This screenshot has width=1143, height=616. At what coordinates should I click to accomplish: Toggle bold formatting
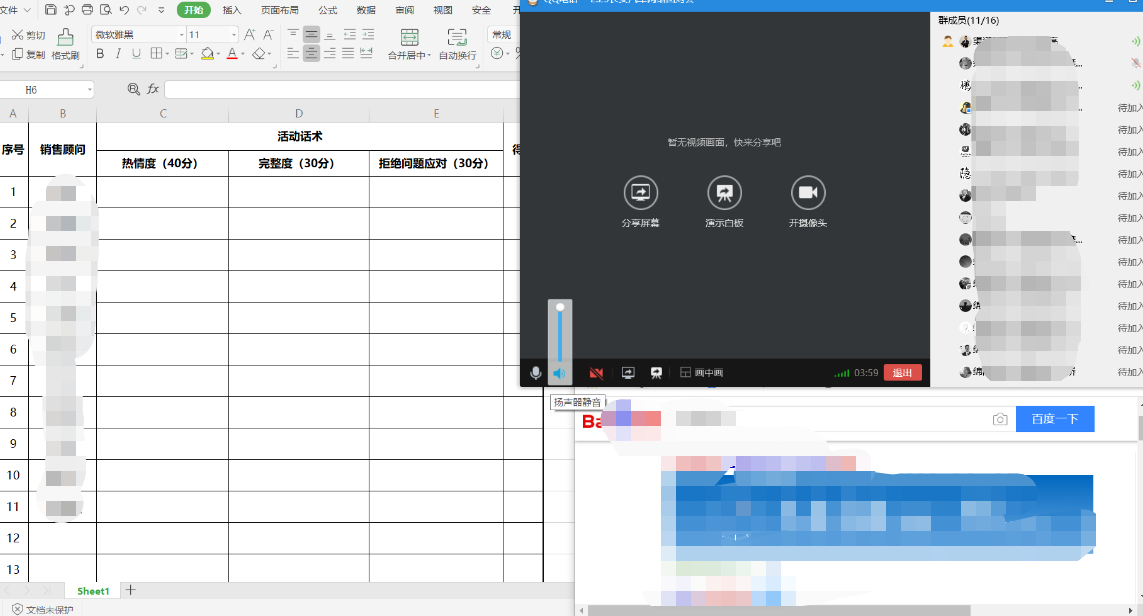(x=100, y=54)
